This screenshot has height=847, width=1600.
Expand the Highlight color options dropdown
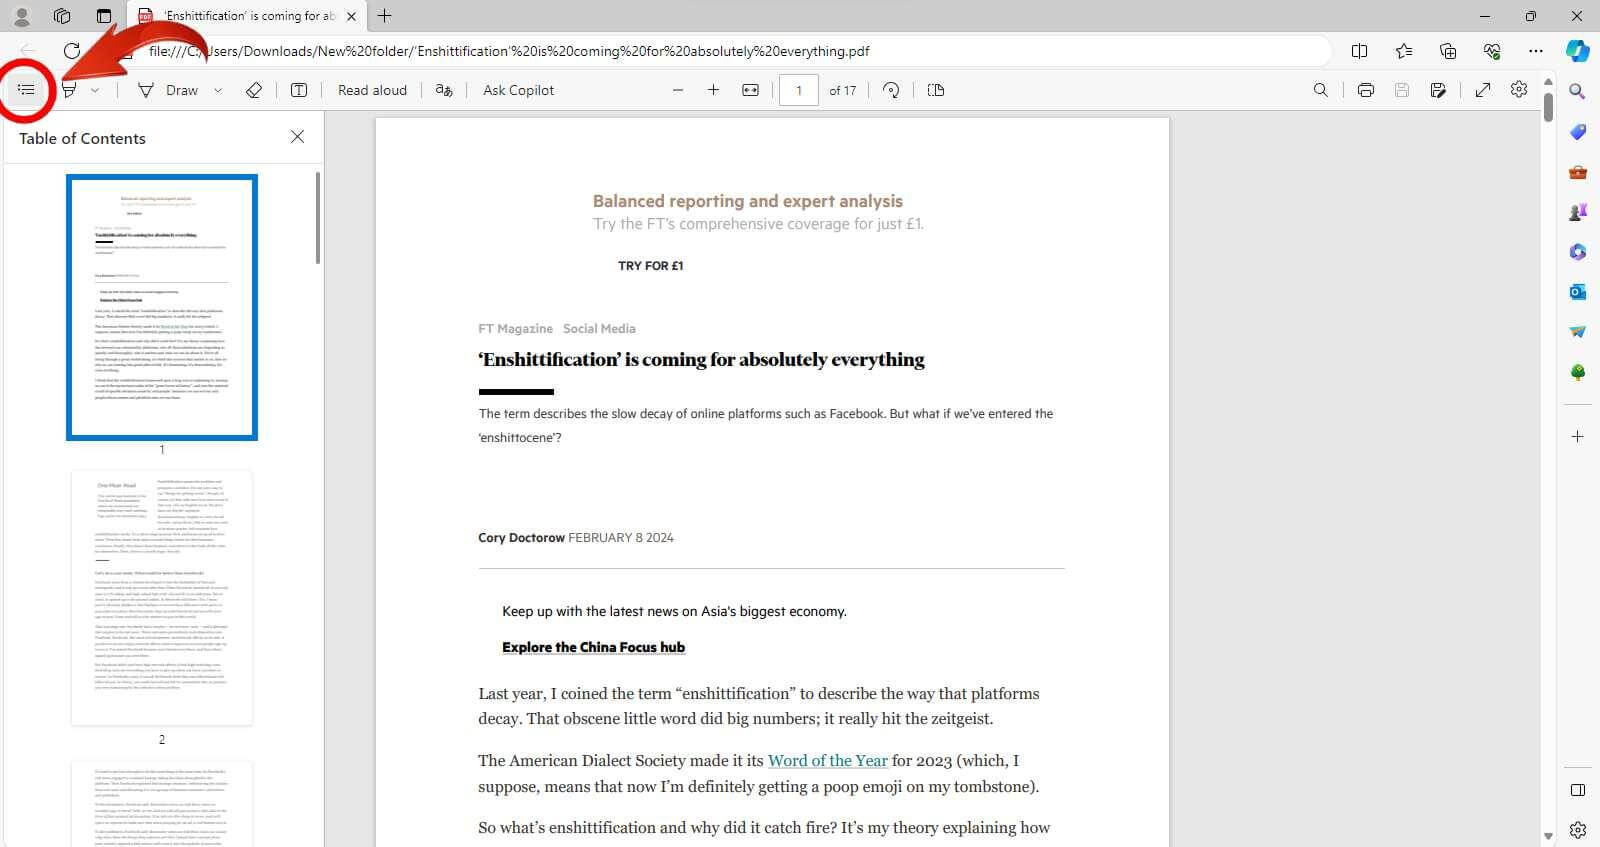tap(95, 90)
